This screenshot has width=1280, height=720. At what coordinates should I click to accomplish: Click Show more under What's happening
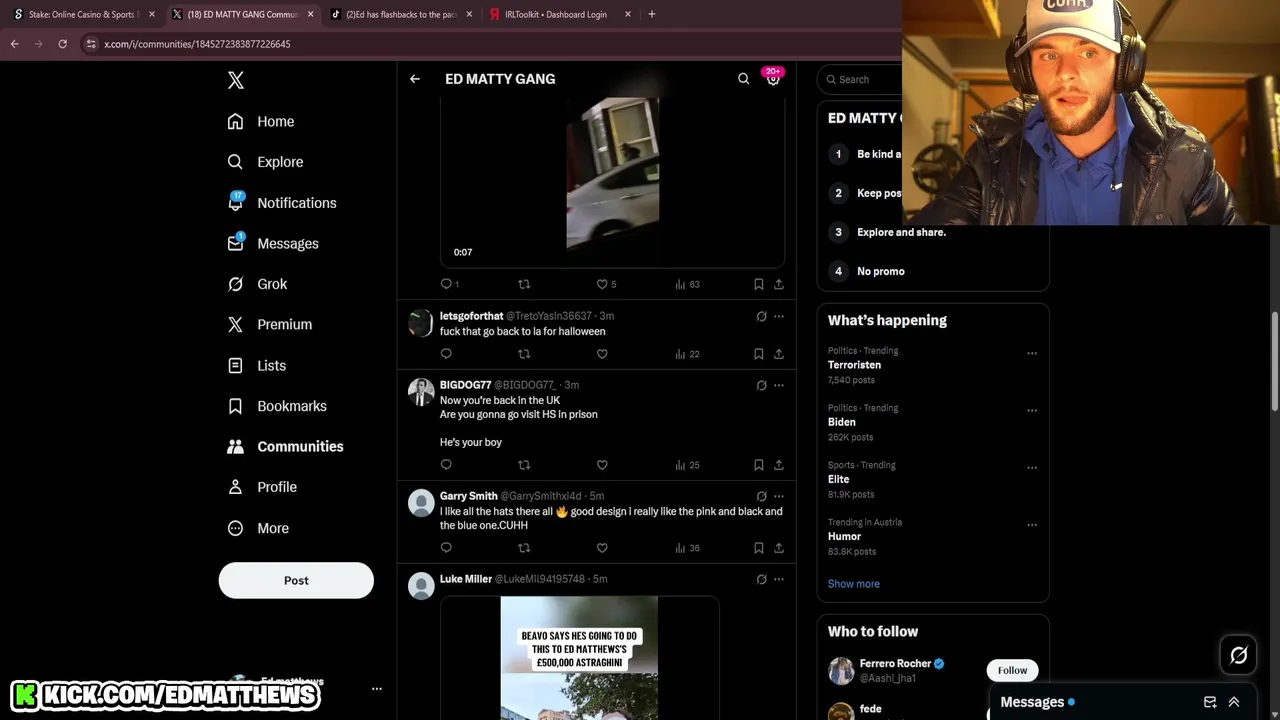tap(854, 584)
